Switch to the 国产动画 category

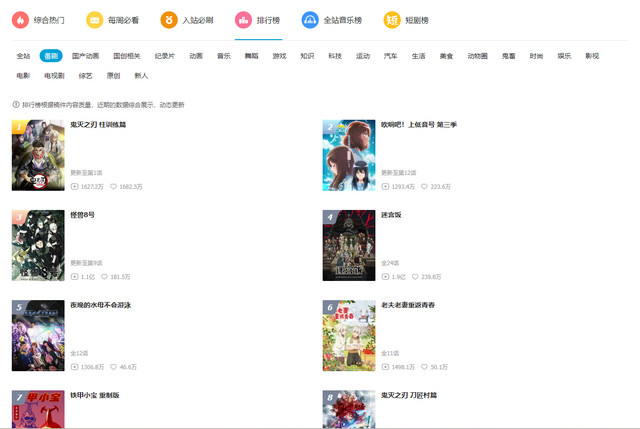85,56
